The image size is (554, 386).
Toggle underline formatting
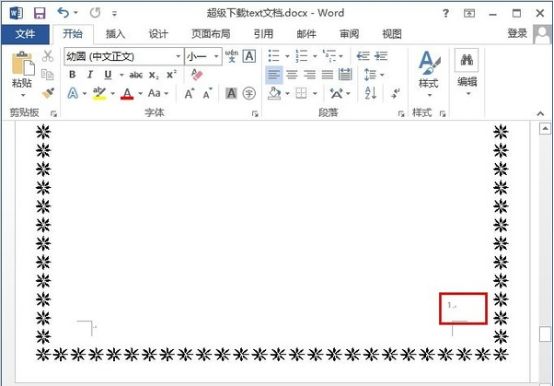point(108,75)
